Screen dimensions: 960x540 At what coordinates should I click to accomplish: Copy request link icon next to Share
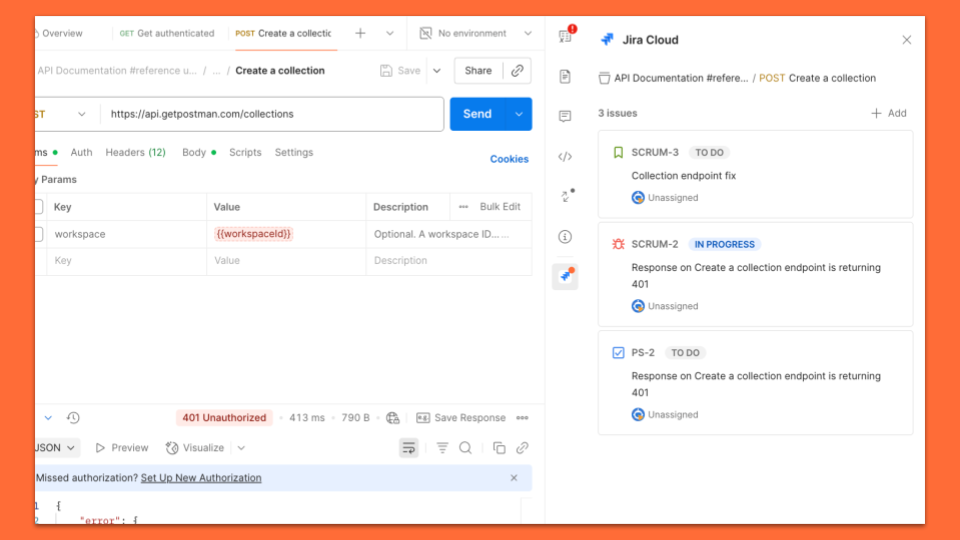pyautogui.click(x=517, y=70)
